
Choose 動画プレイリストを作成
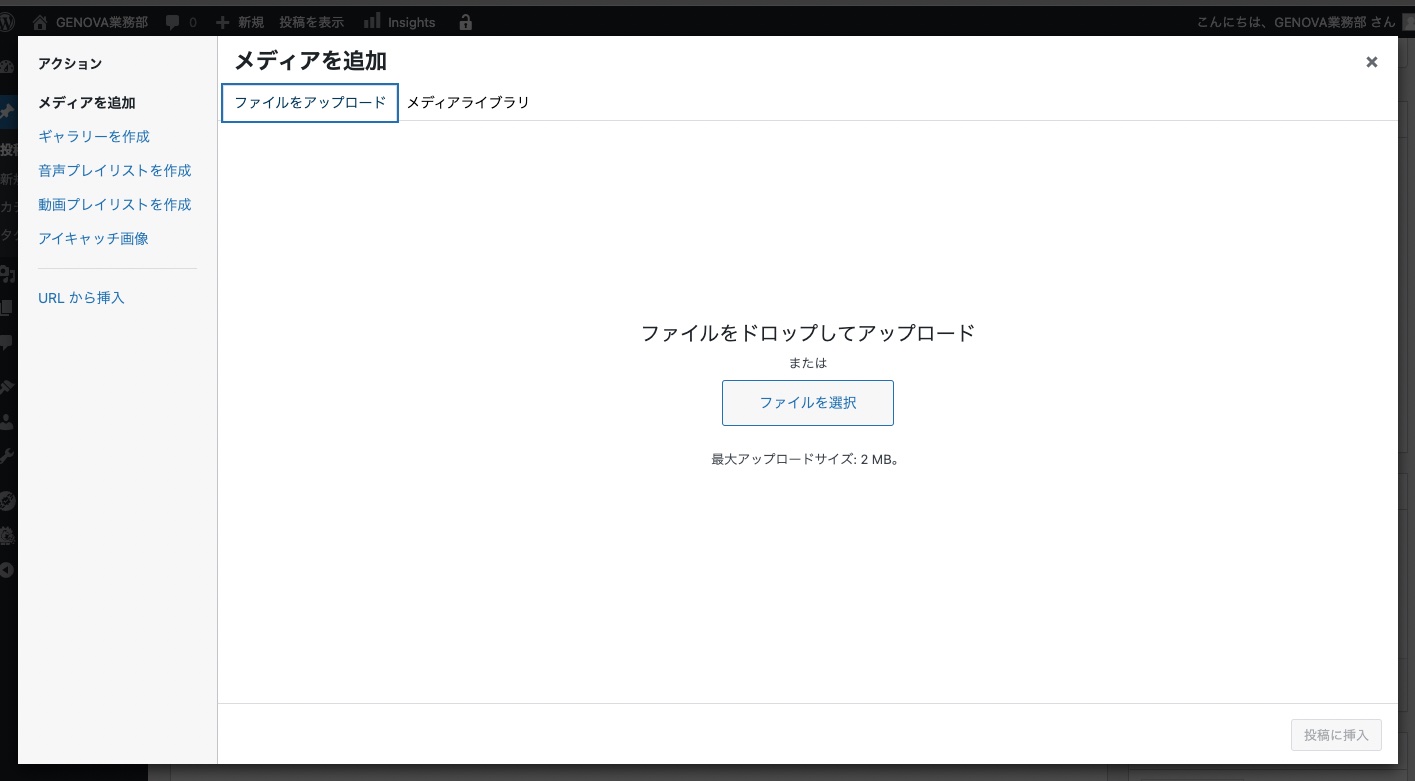[x=114, y=204]
